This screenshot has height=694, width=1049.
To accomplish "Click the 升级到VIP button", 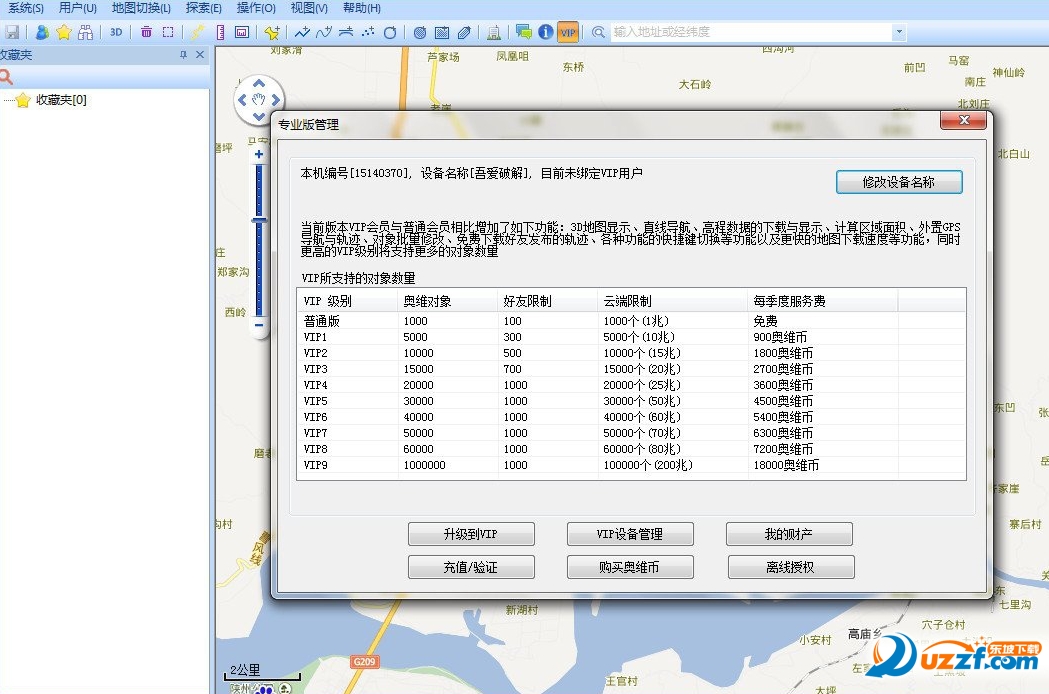I will tap(471, 534).
